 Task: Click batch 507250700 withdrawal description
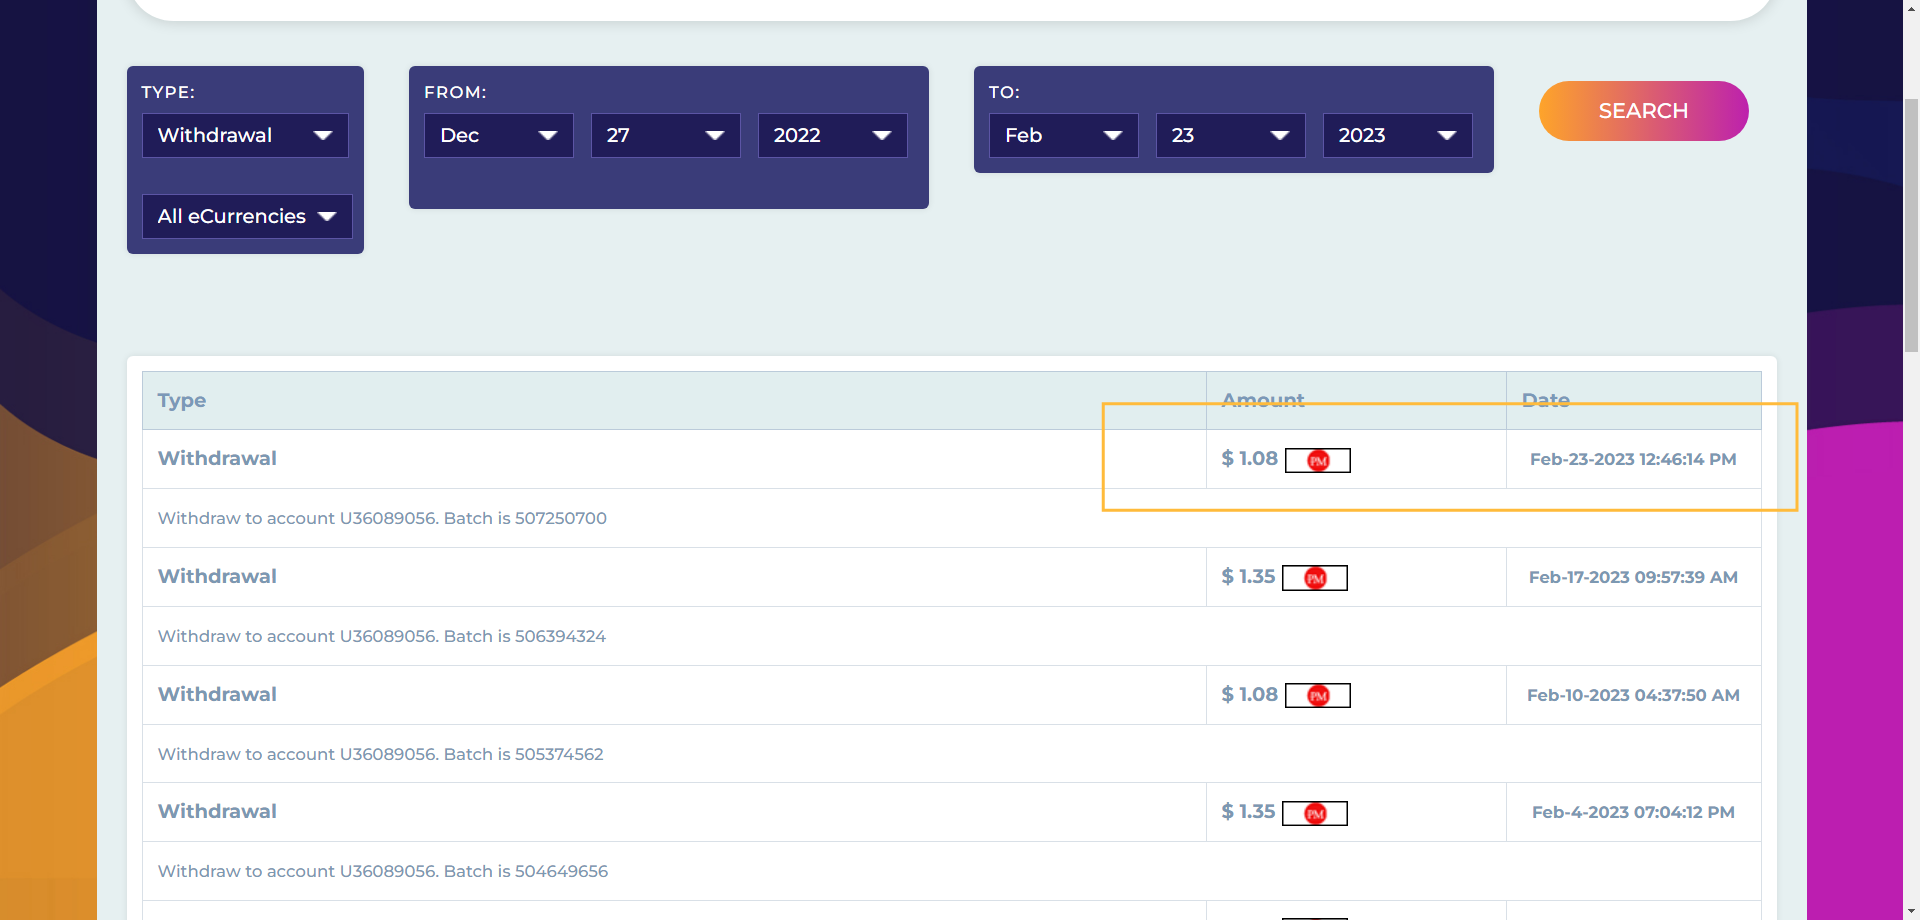tap(382, 518)
